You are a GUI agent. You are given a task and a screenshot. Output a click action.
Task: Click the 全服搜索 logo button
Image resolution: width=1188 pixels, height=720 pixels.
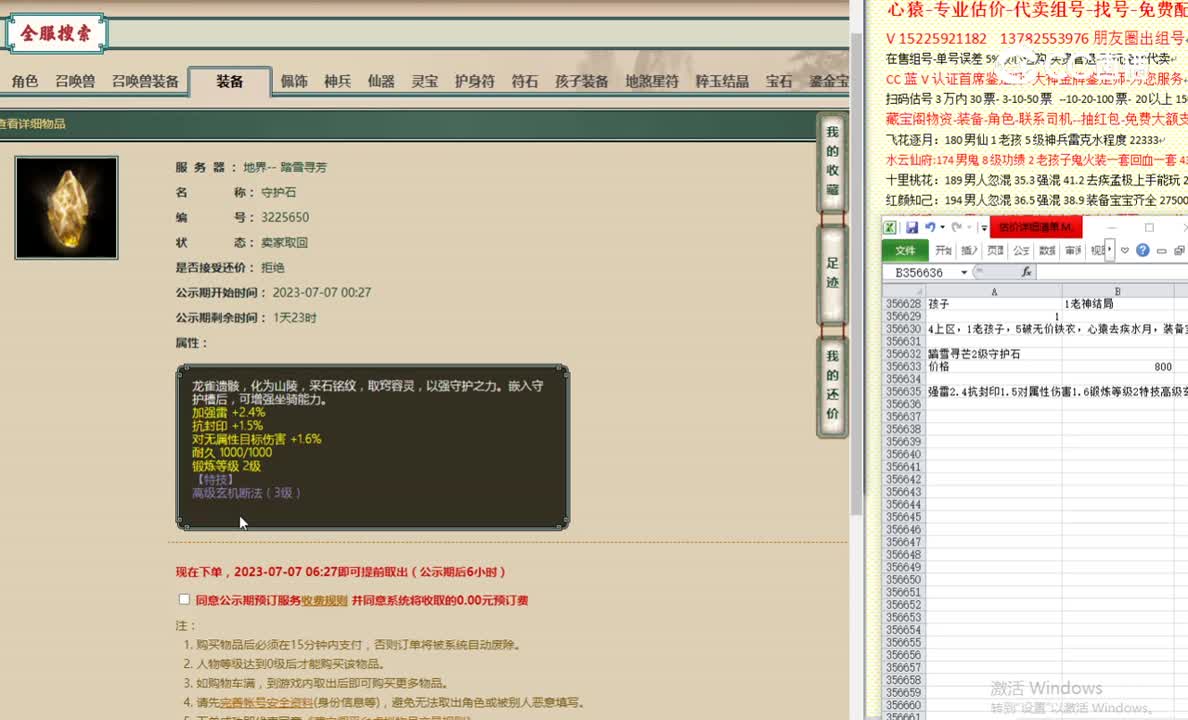click(x=56, y=33)
